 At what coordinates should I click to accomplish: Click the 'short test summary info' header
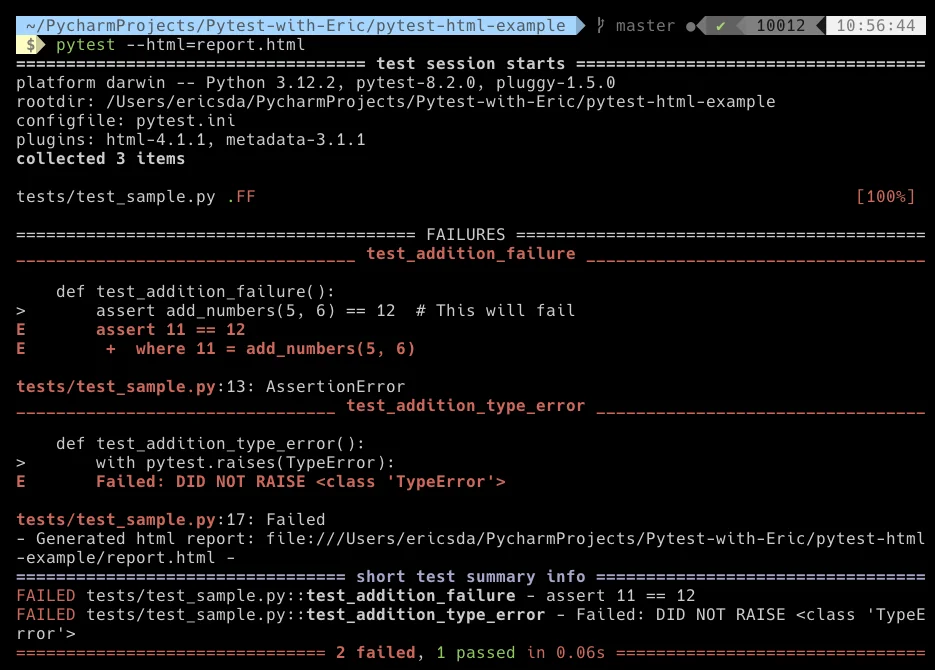click(470, 577)
